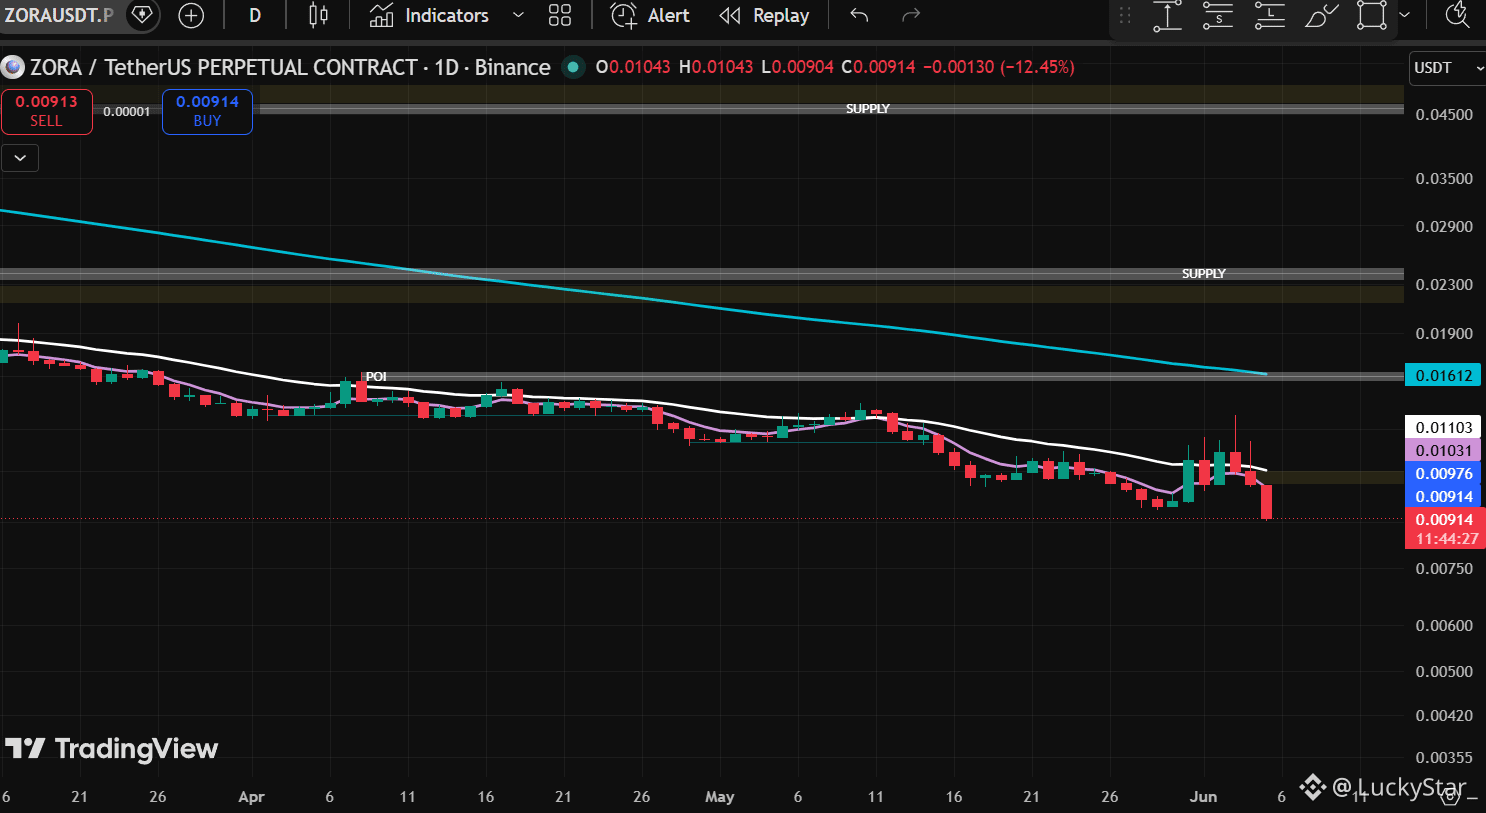Click the 0.01103 white price label
The height and width of the screenshot is (813, 1486).
(1443, 427)
